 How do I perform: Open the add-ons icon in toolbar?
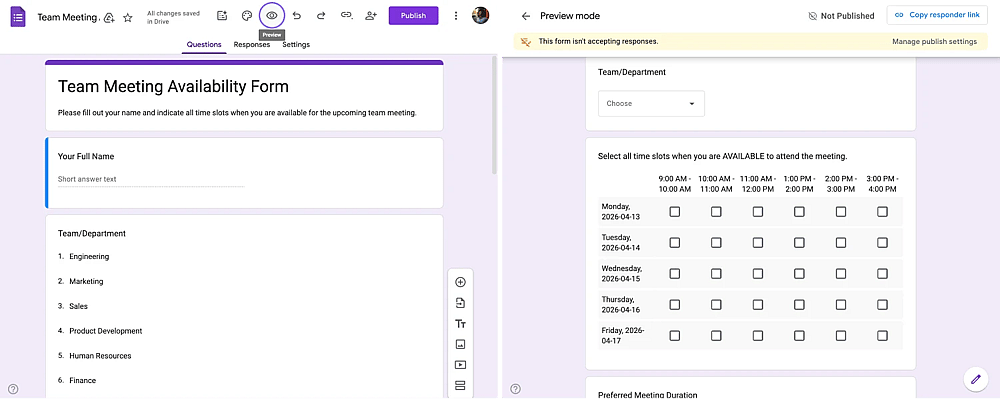[222, 16]
